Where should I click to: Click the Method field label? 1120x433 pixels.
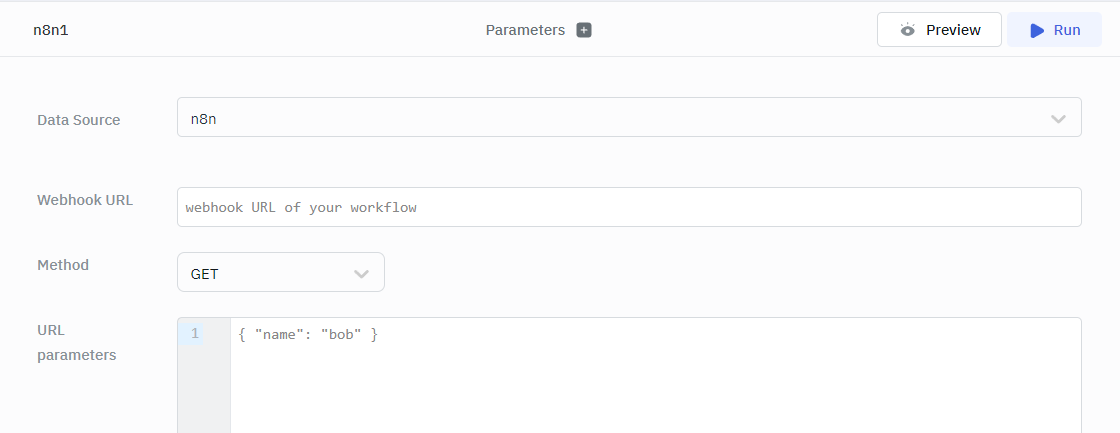click(x=63, y=265)
